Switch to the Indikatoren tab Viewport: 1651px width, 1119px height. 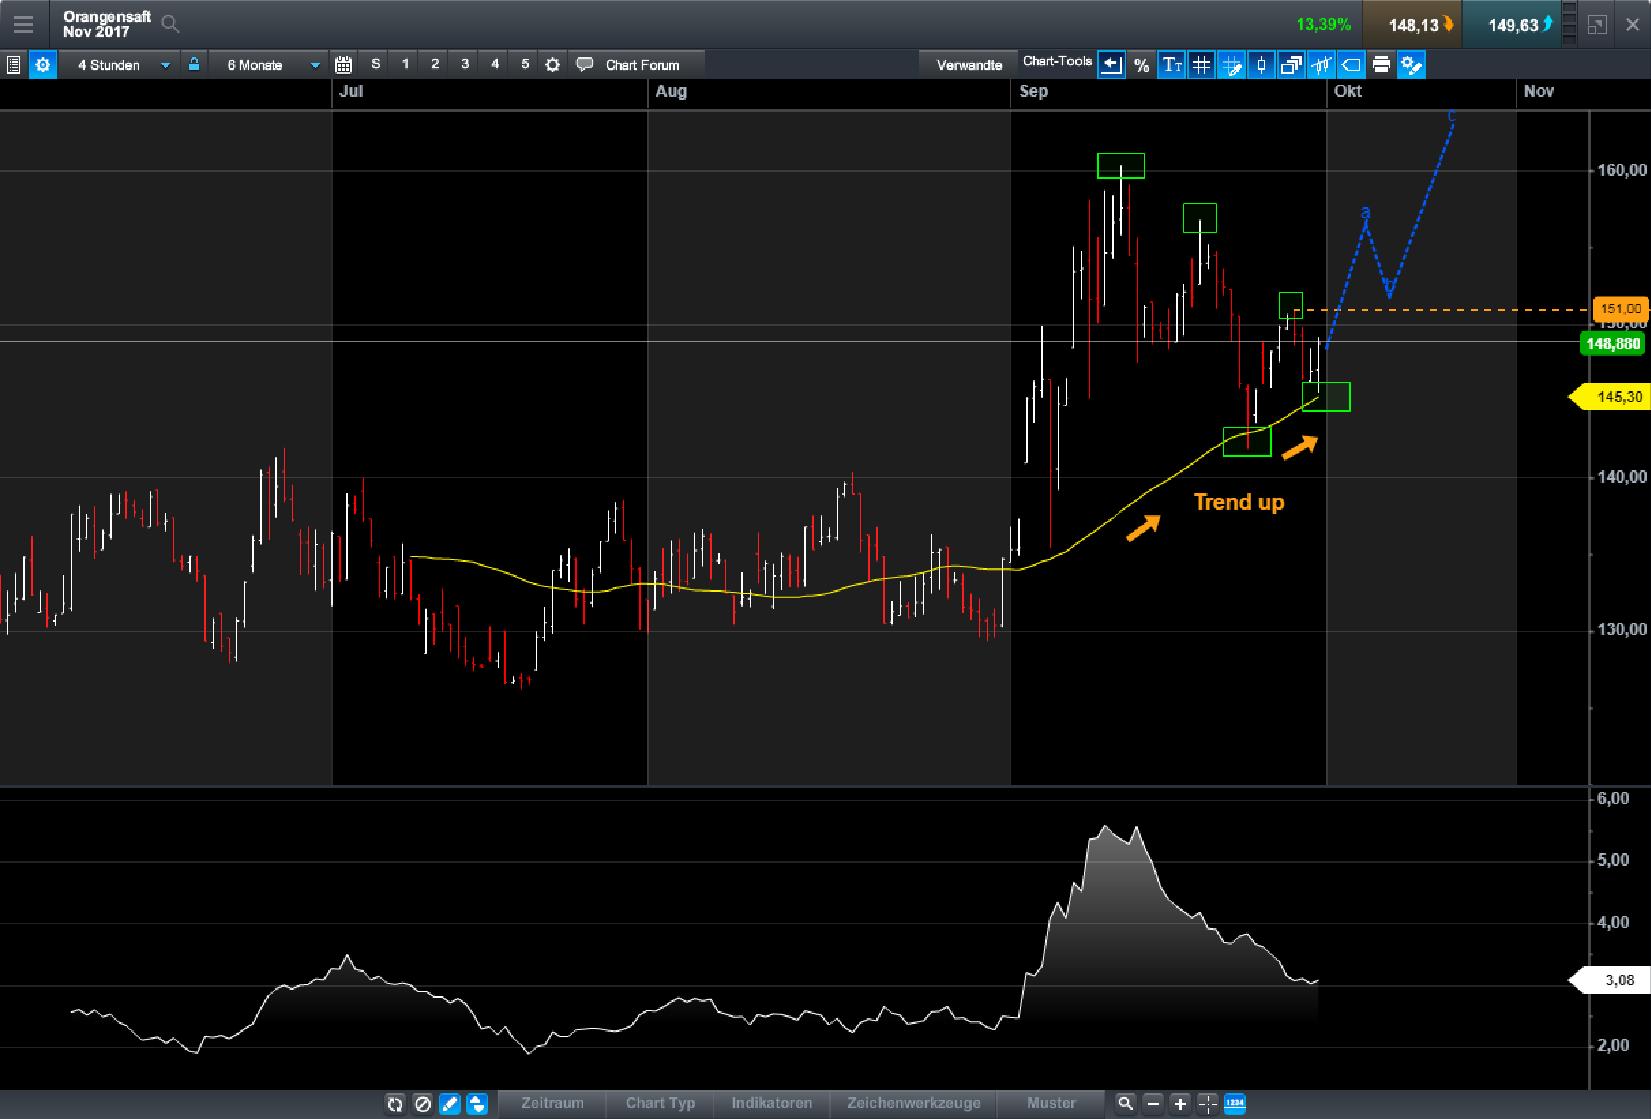pos(770,1104)
